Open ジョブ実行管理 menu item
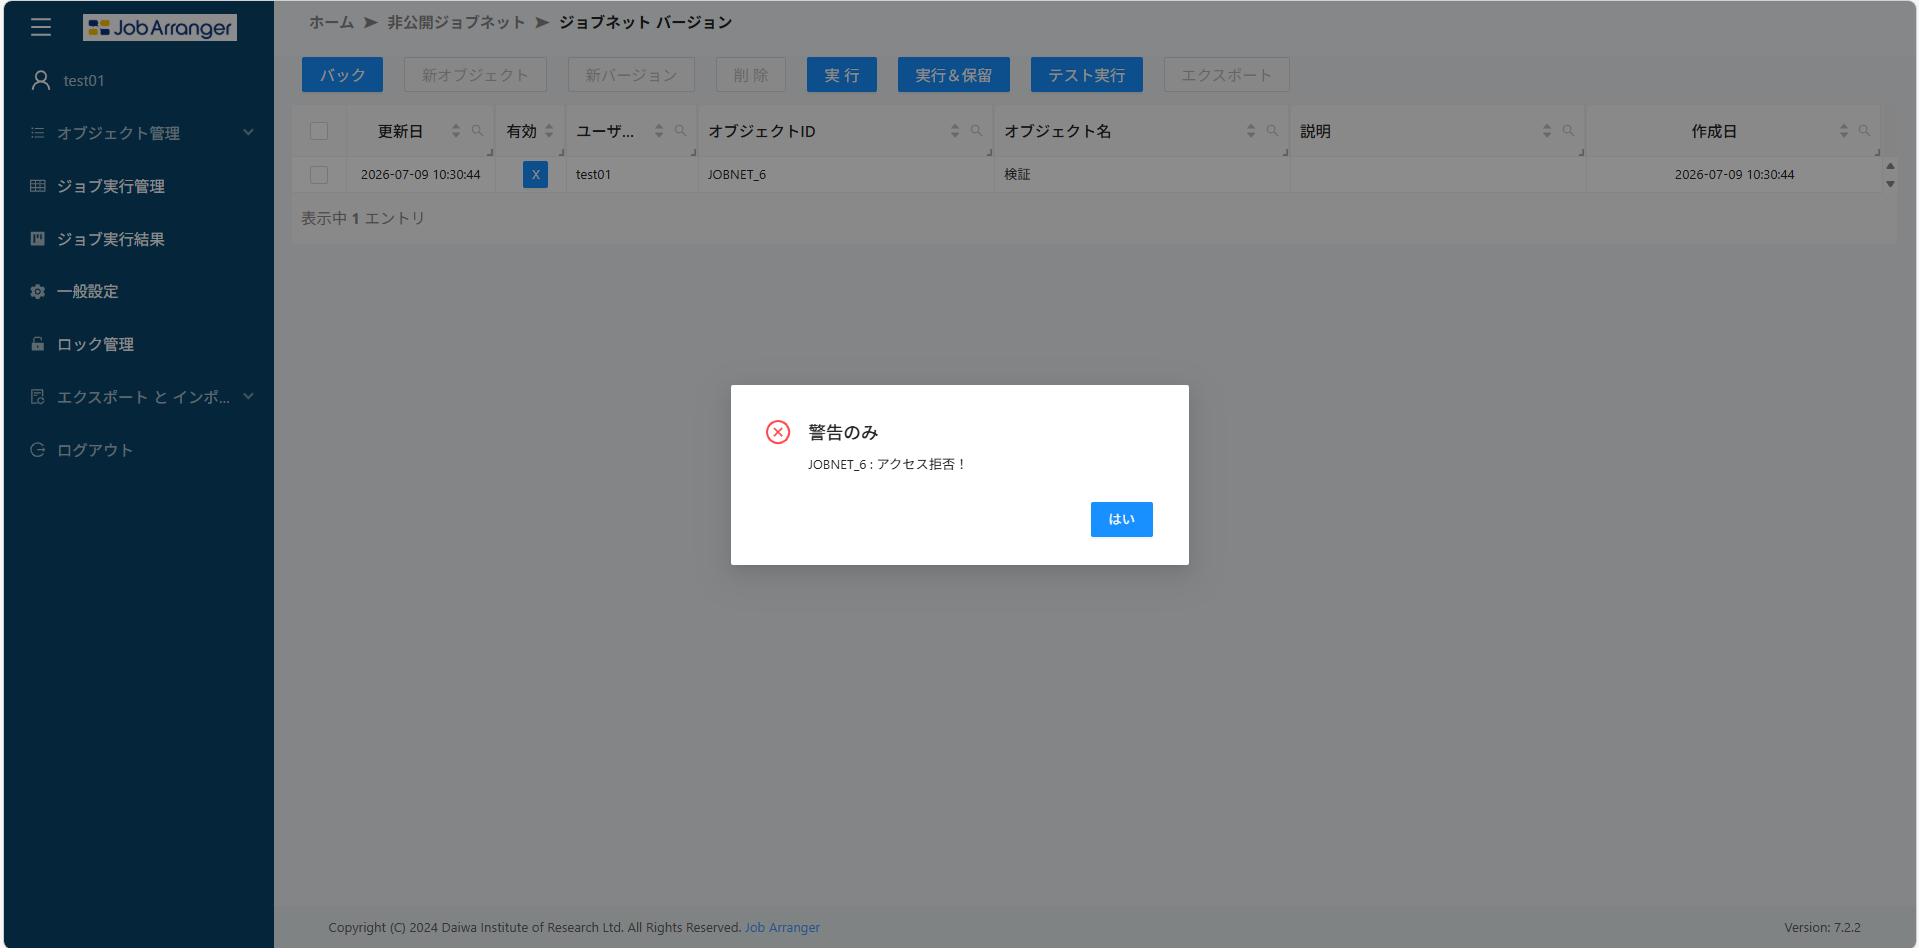The image size is (1919, 948). 139,186
